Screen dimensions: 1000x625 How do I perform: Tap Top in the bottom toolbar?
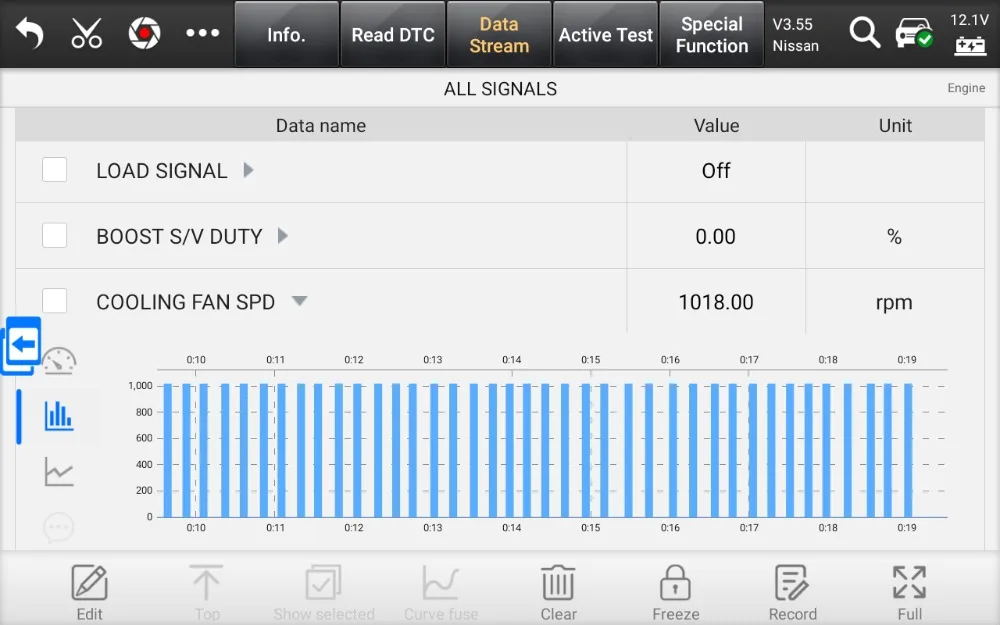click(x=207, y=592)
